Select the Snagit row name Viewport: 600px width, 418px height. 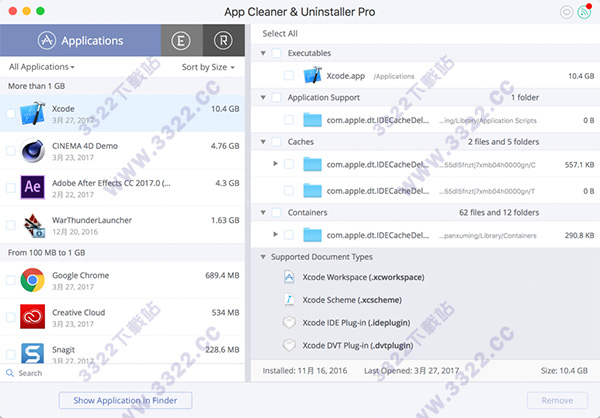tap(64, 350)
